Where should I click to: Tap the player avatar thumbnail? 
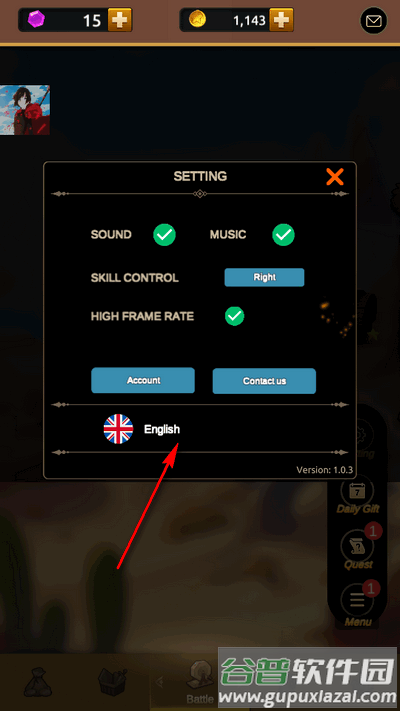pyautogui.click(x=24, y=110)
